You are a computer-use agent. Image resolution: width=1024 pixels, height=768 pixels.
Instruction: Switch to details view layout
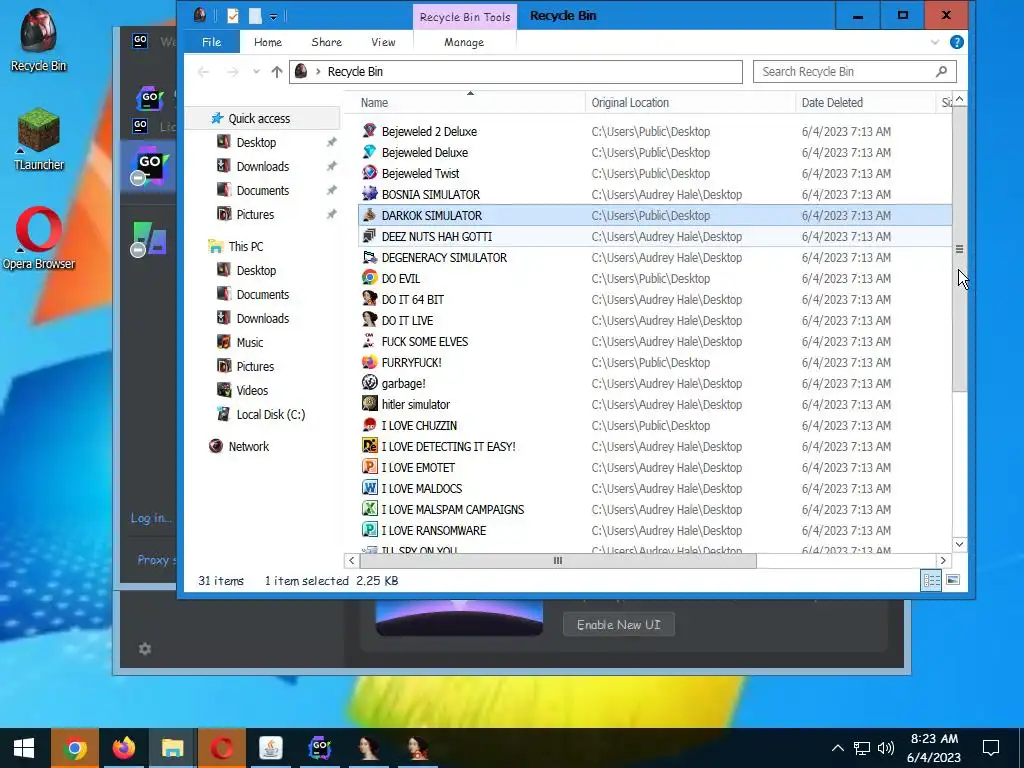[x=931, y=580]
